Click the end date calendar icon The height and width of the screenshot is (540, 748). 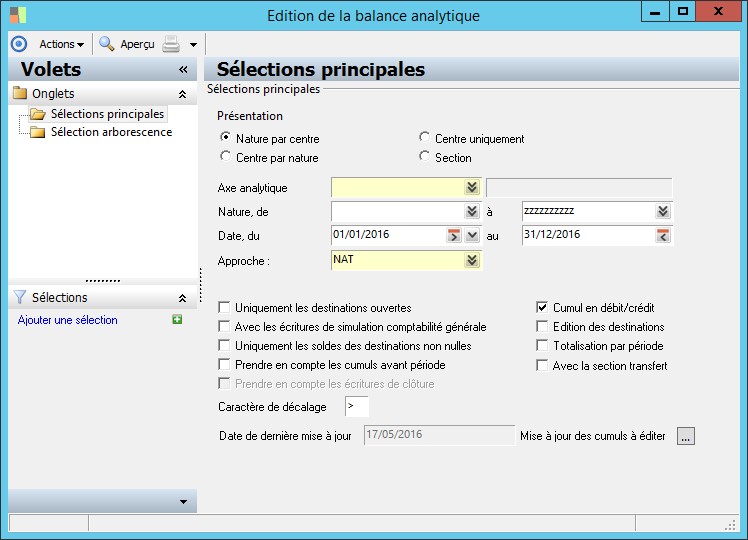click(x=662, y=236)
